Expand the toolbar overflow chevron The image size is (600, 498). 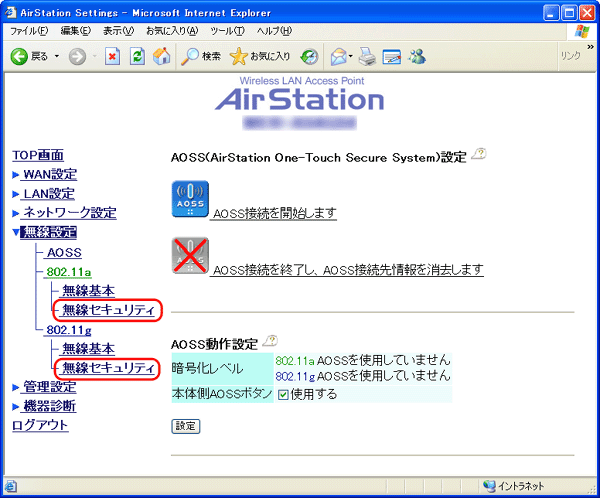pyautogui.click(x=590, y=47)
